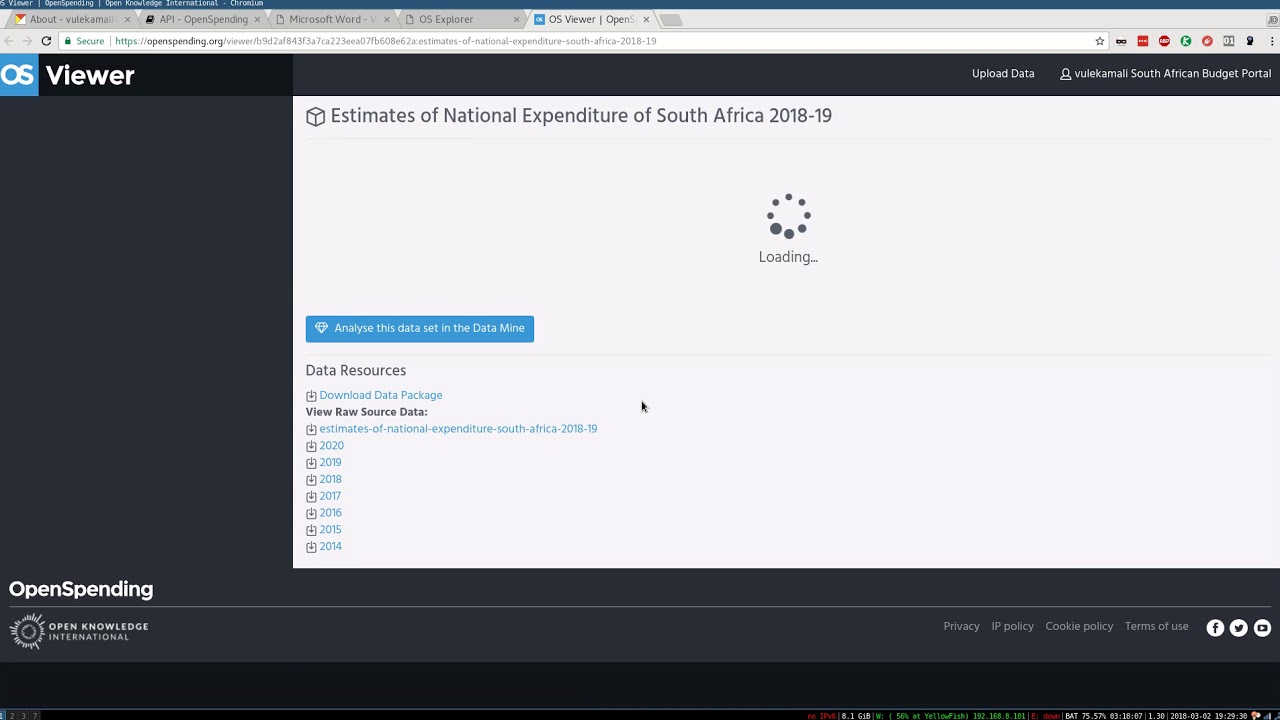Open the 2015 raw source link

[330, 530]
